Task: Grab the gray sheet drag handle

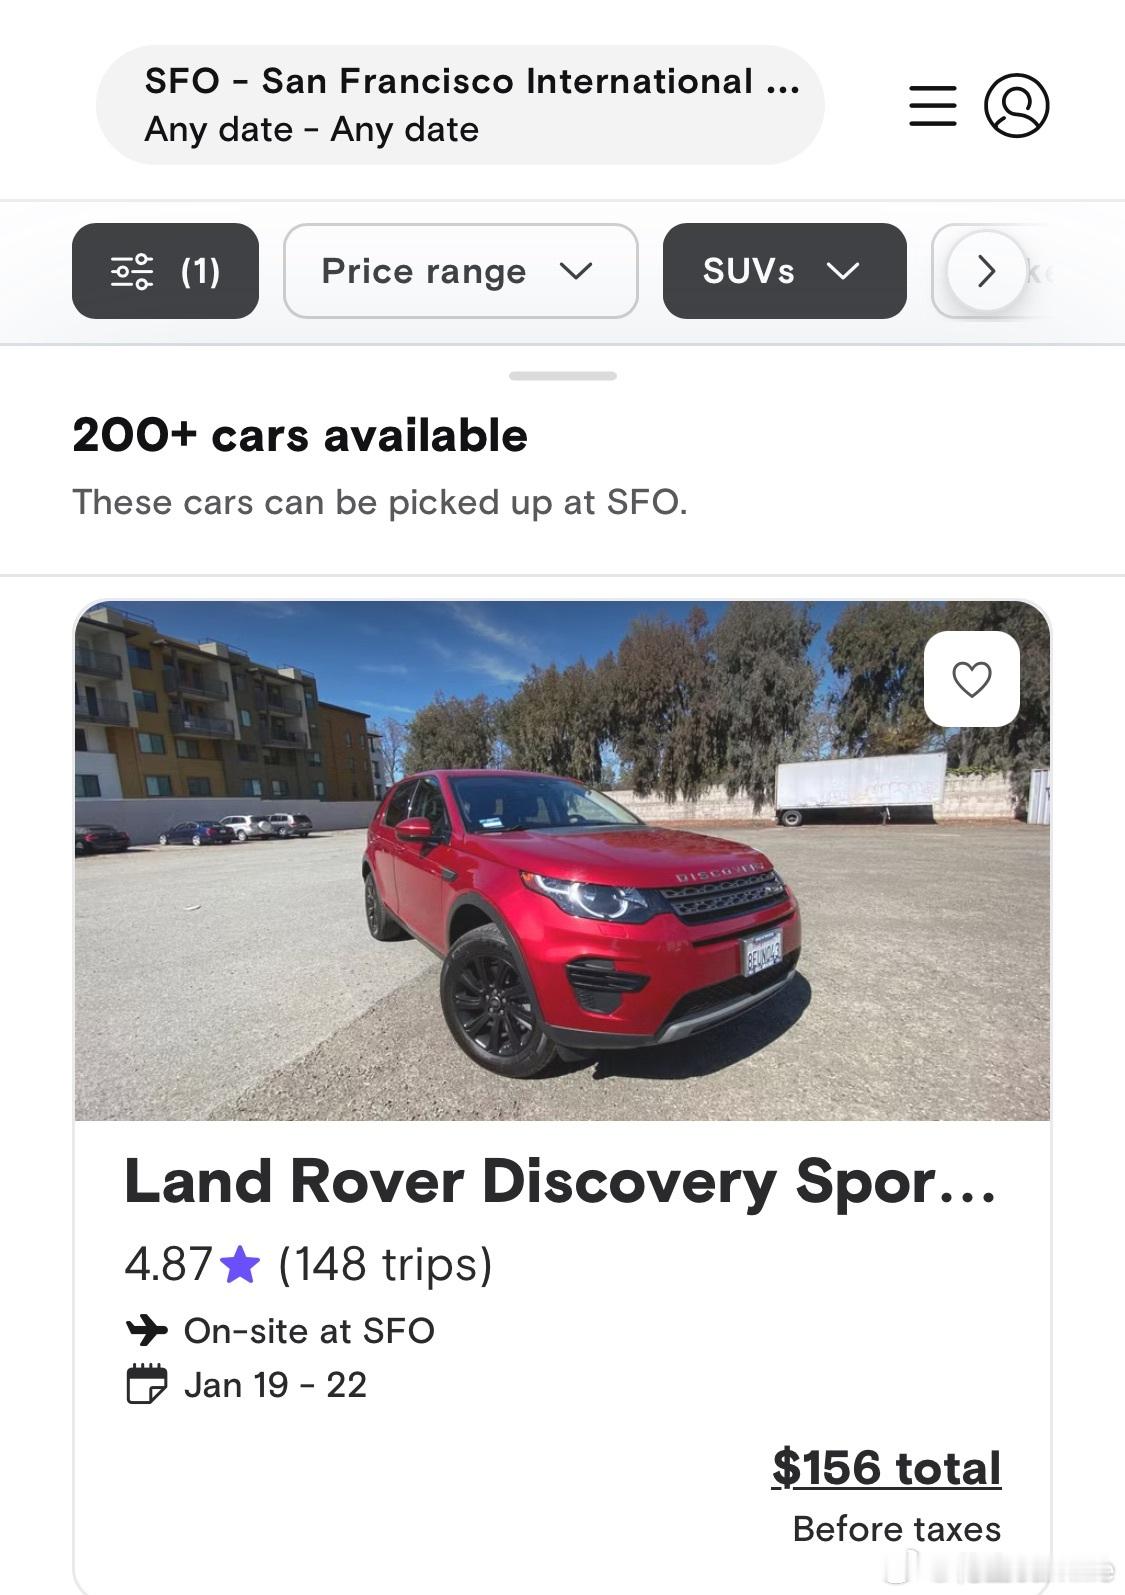Action: pyautogui.click(x=563, y=376)
